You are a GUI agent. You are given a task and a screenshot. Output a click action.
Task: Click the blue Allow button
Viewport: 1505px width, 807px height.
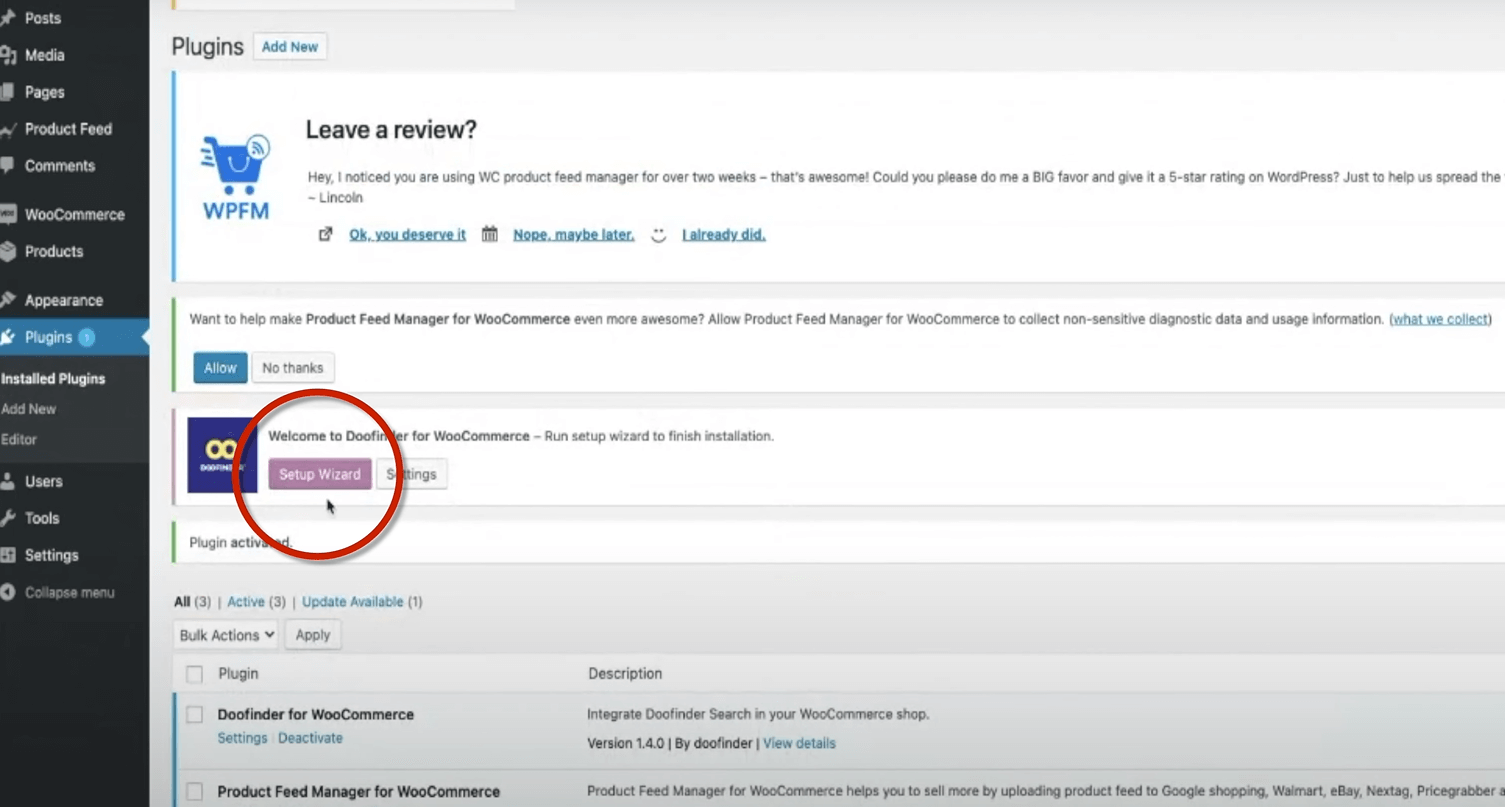coord(220,368)
